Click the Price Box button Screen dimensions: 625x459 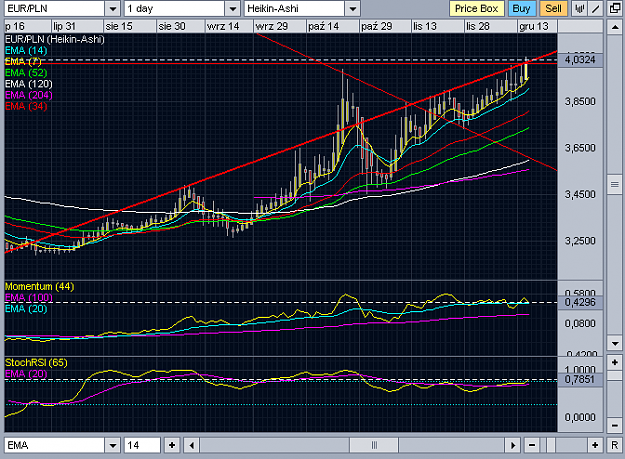click(477, 8)
